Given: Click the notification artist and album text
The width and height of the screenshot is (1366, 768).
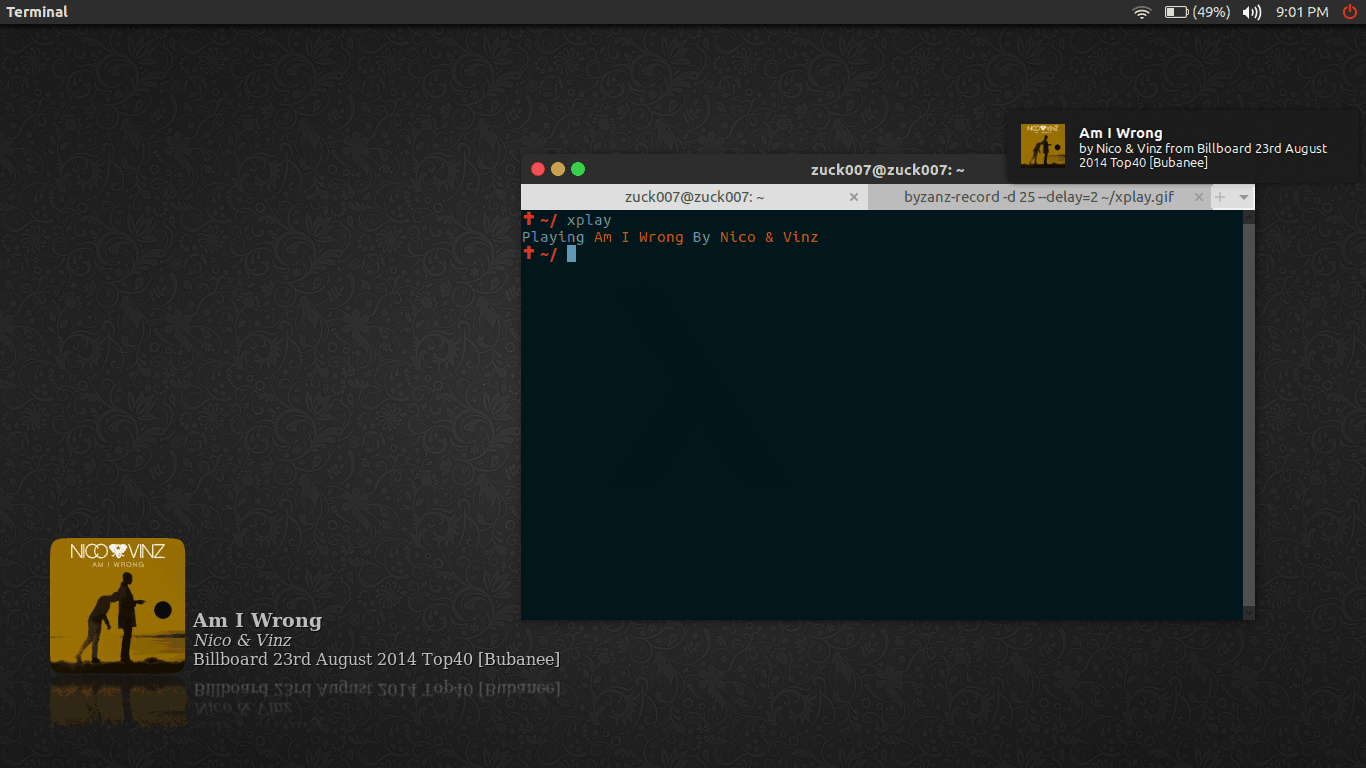Looking at the screenshot, I should [1203, 155].
